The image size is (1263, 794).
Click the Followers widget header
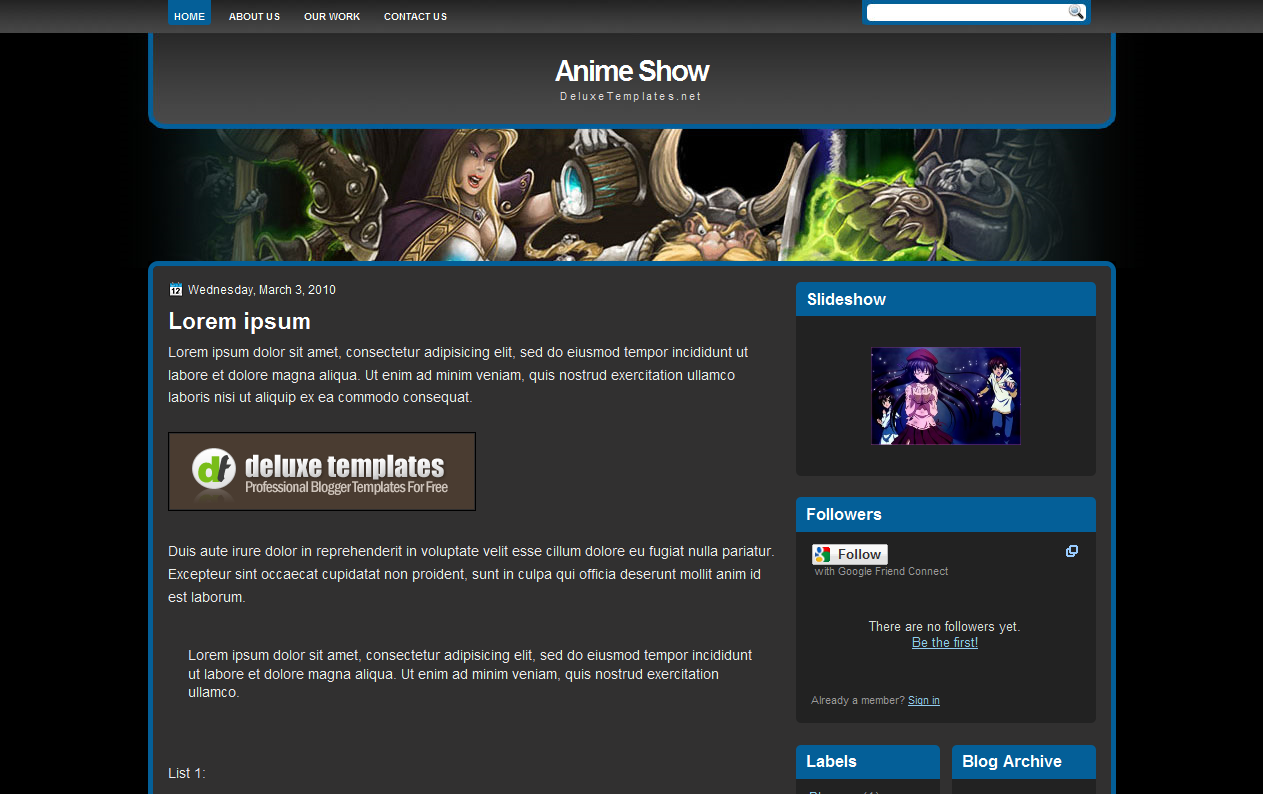[946, 514]
